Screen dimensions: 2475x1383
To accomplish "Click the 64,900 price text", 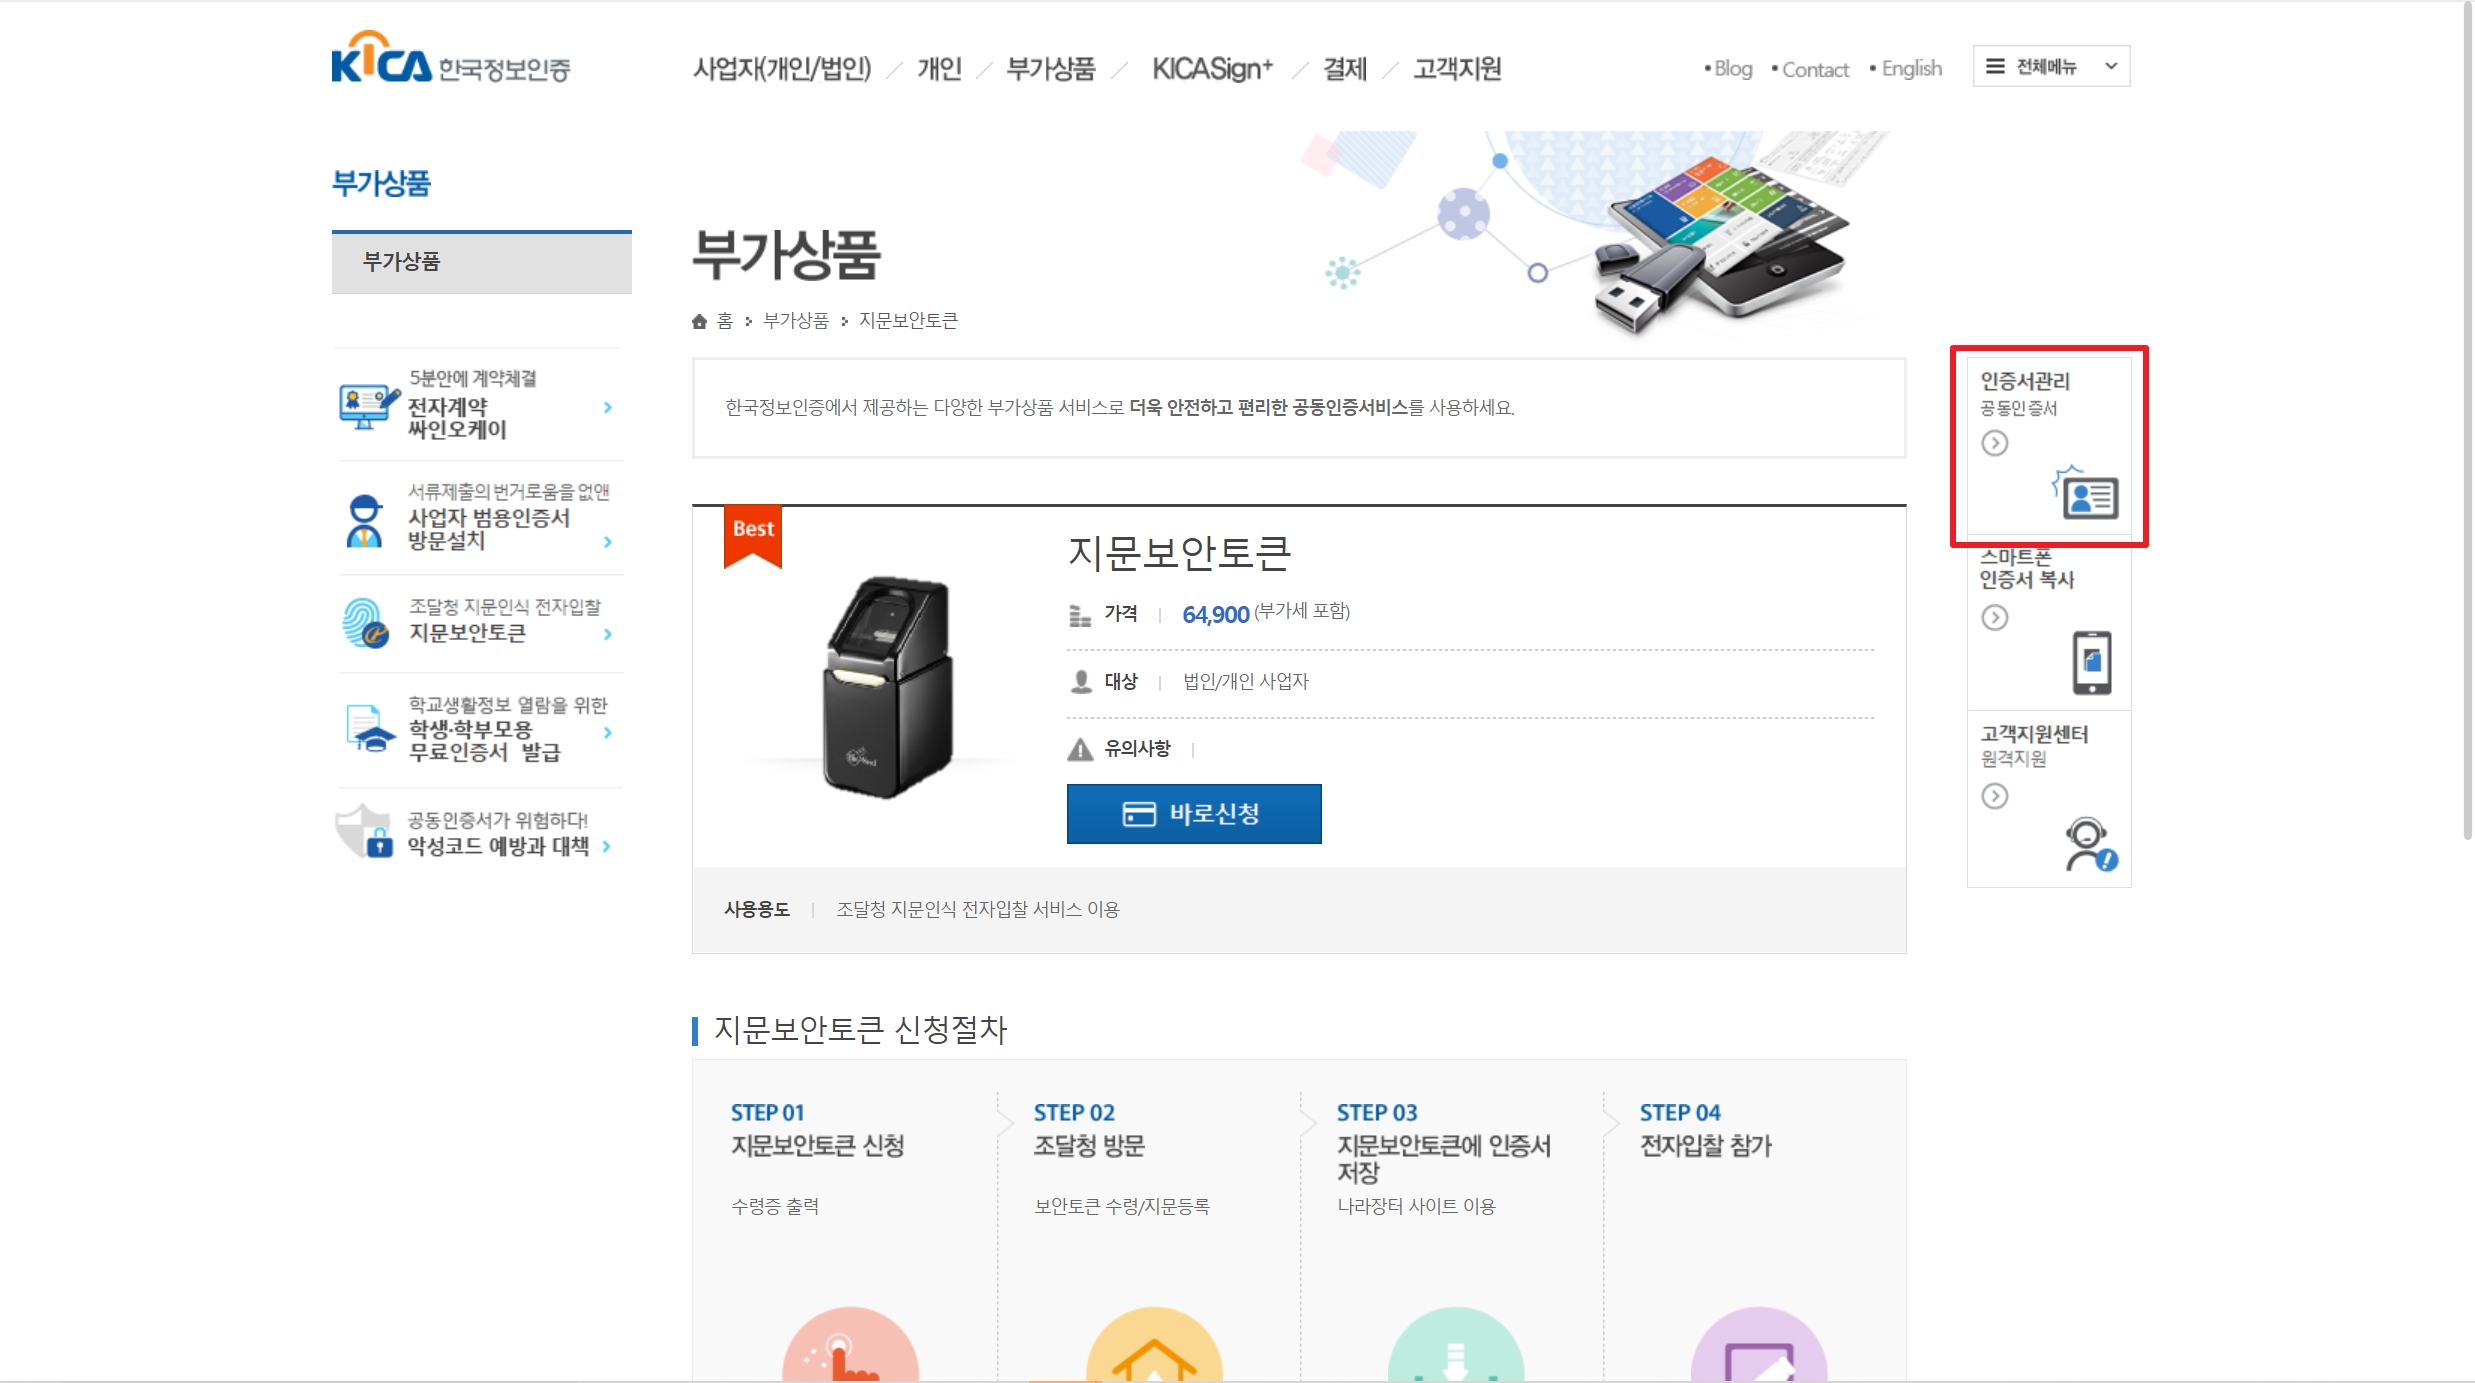I will coord(1216,615).
